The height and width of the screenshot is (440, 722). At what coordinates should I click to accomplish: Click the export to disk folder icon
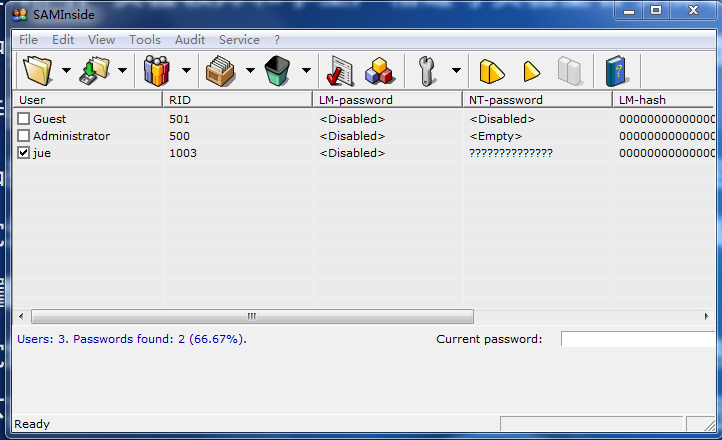point(94,70)
